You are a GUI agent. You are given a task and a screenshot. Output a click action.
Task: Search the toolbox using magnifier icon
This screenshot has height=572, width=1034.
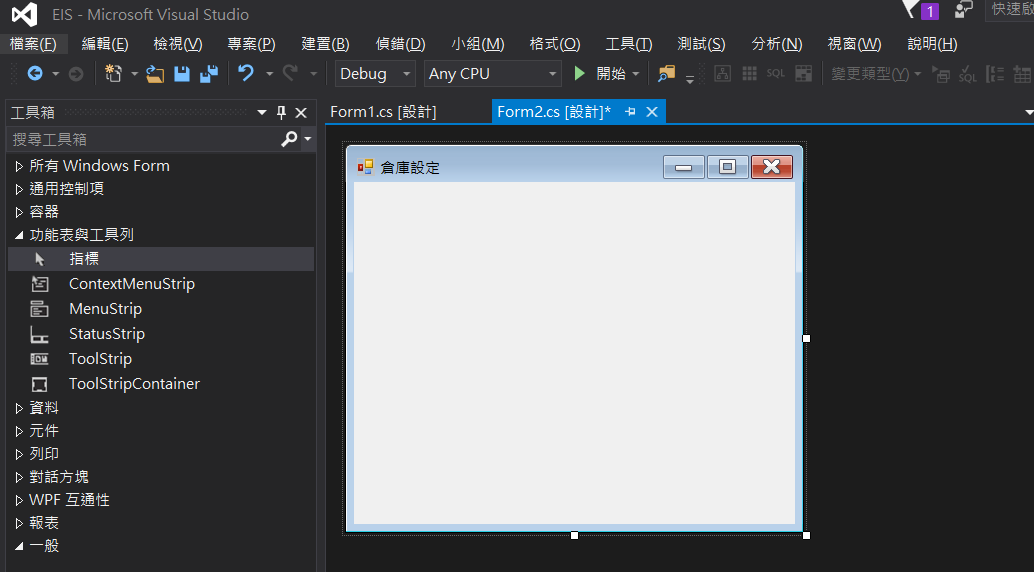pos(289,139)
